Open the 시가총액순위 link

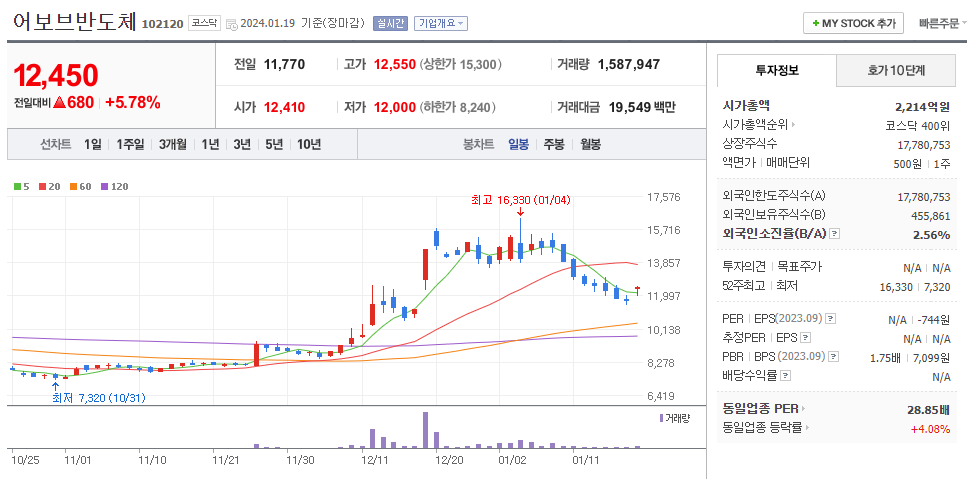pos(759,125)
